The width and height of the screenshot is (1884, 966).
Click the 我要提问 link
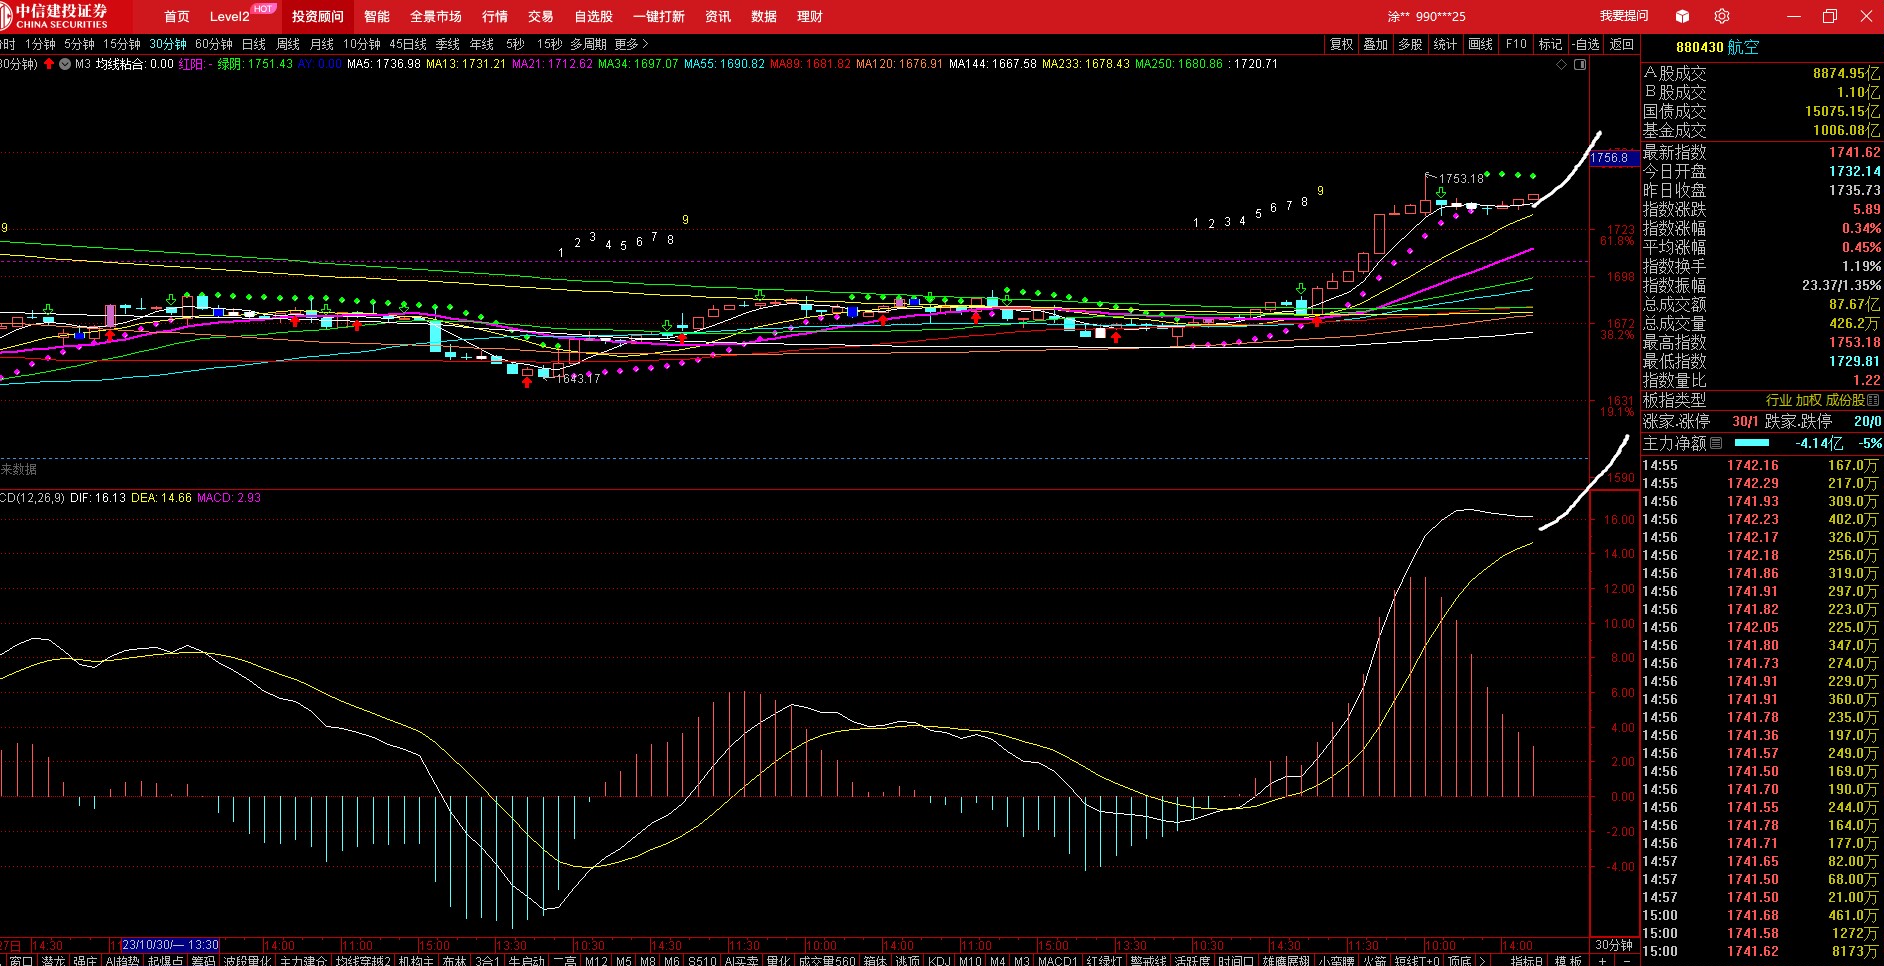1624,16
